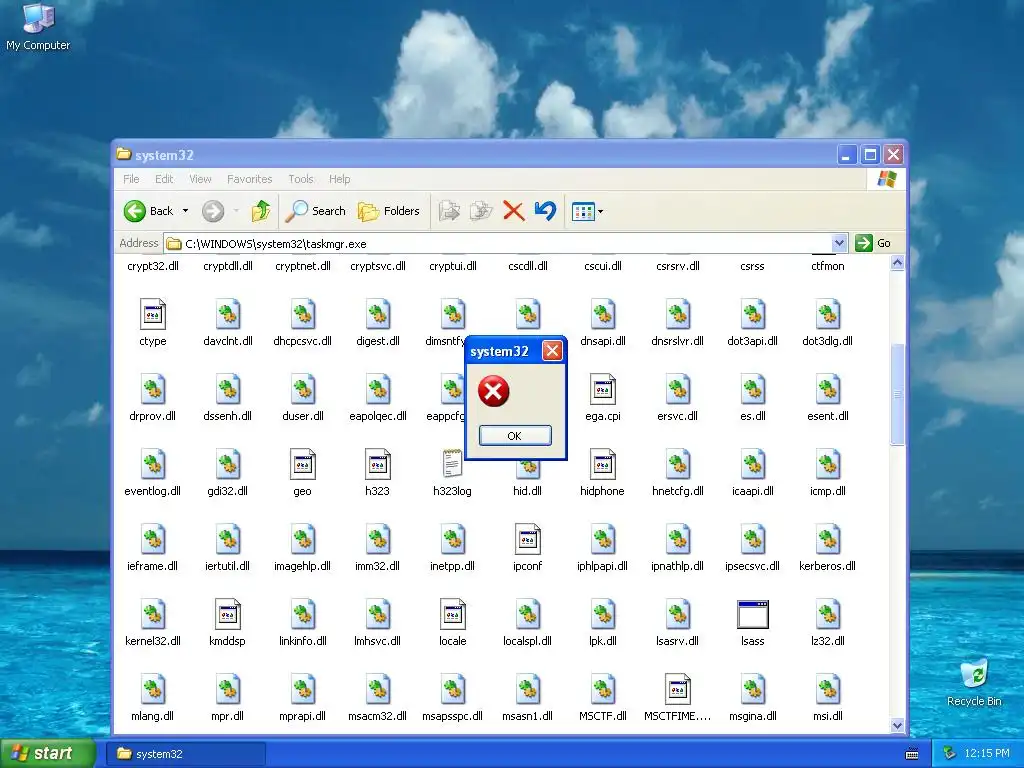1024x768 pixels.
Task: Click the red Delete icon
Action: coord(514,211)
